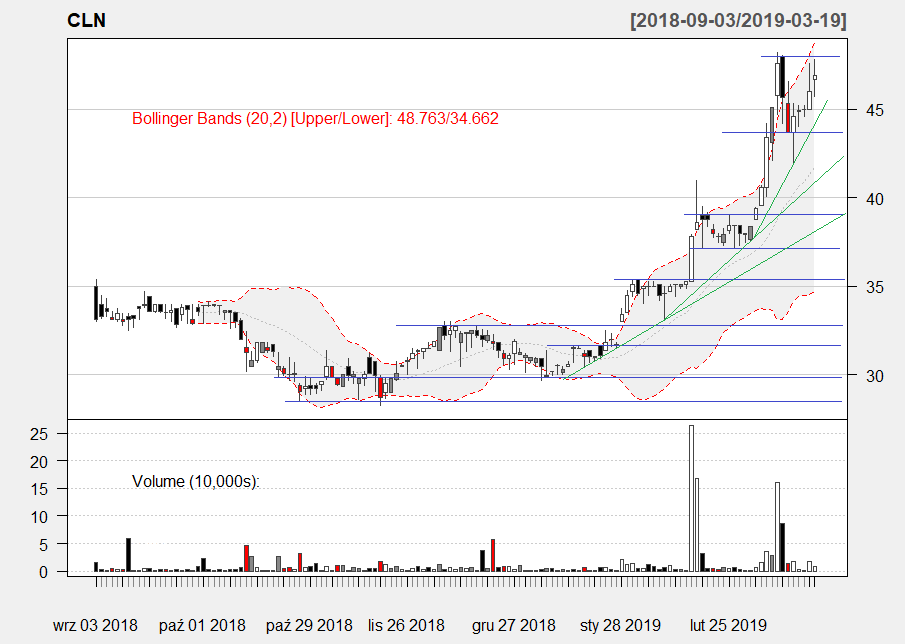
Task: Click the volume axis label 0
Action: click(44, 572)
